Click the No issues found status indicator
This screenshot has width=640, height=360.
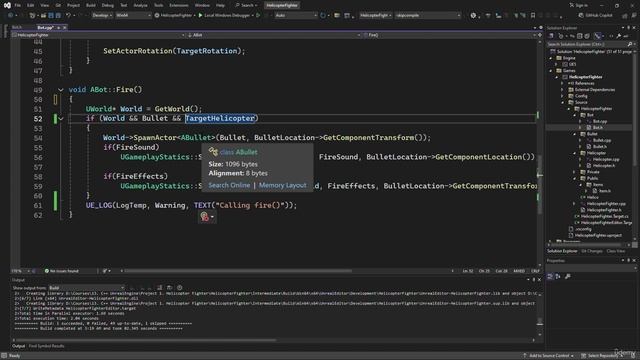point(62,271)
